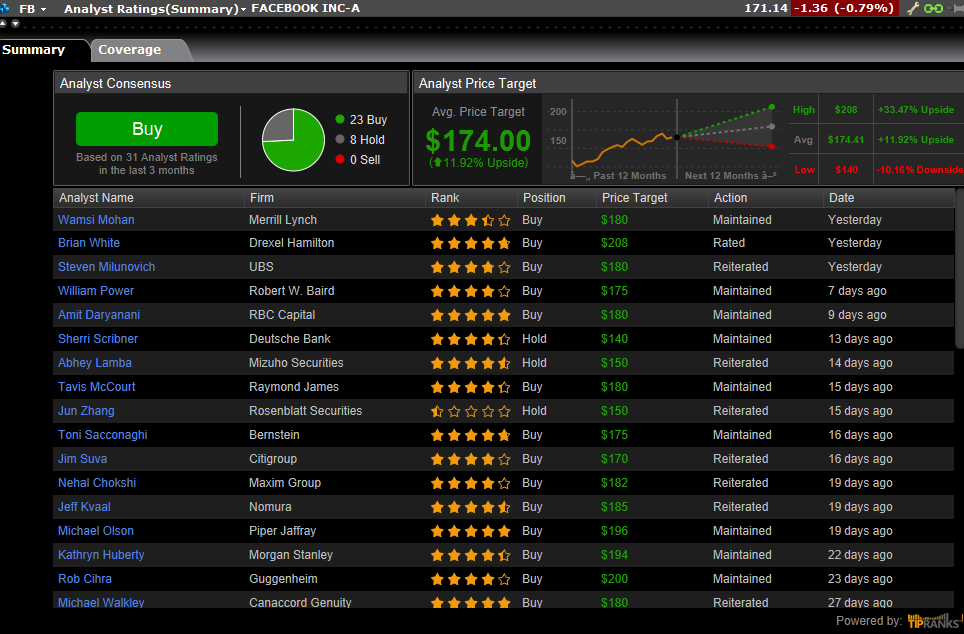964x634 pixels.
Task: Open analyst Tavis McCourt's profile
Action: [x=97, y=386]
